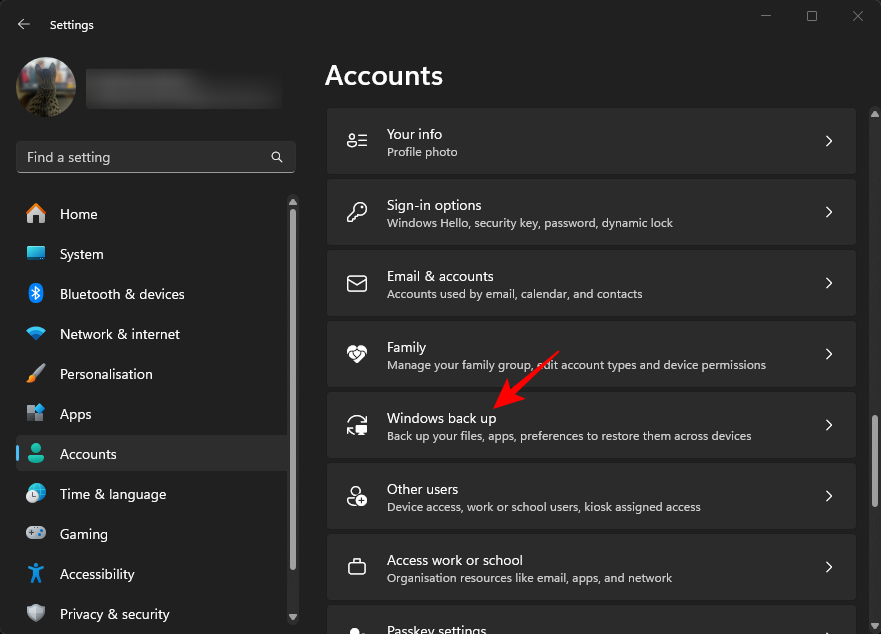This screenshot has height=634, width=881.
Task: Click the user profile picture
Action: click(46, 87)
